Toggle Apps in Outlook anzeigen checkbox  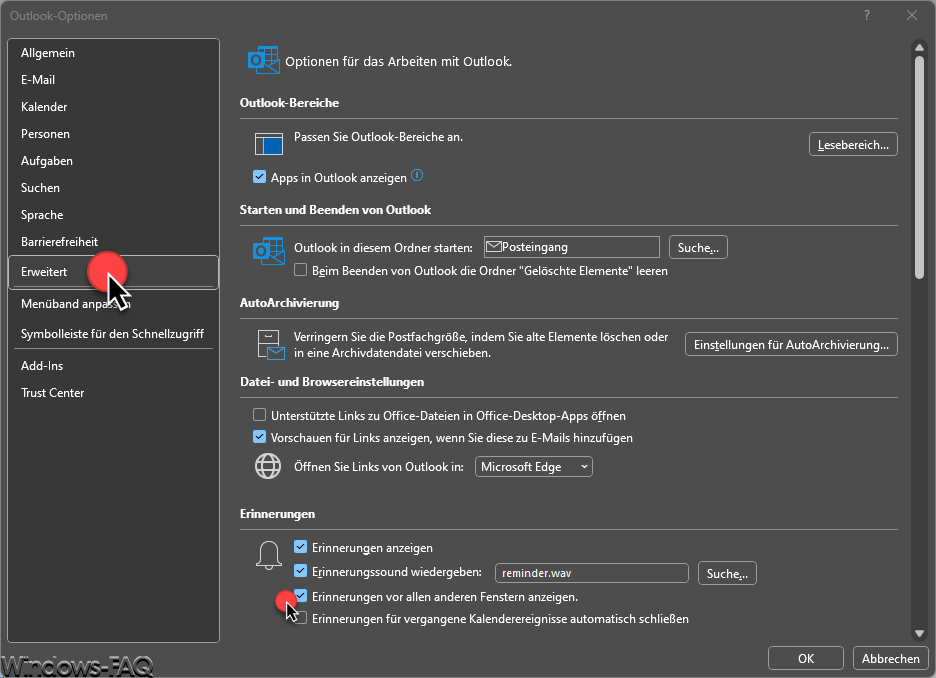coord(259,177)
